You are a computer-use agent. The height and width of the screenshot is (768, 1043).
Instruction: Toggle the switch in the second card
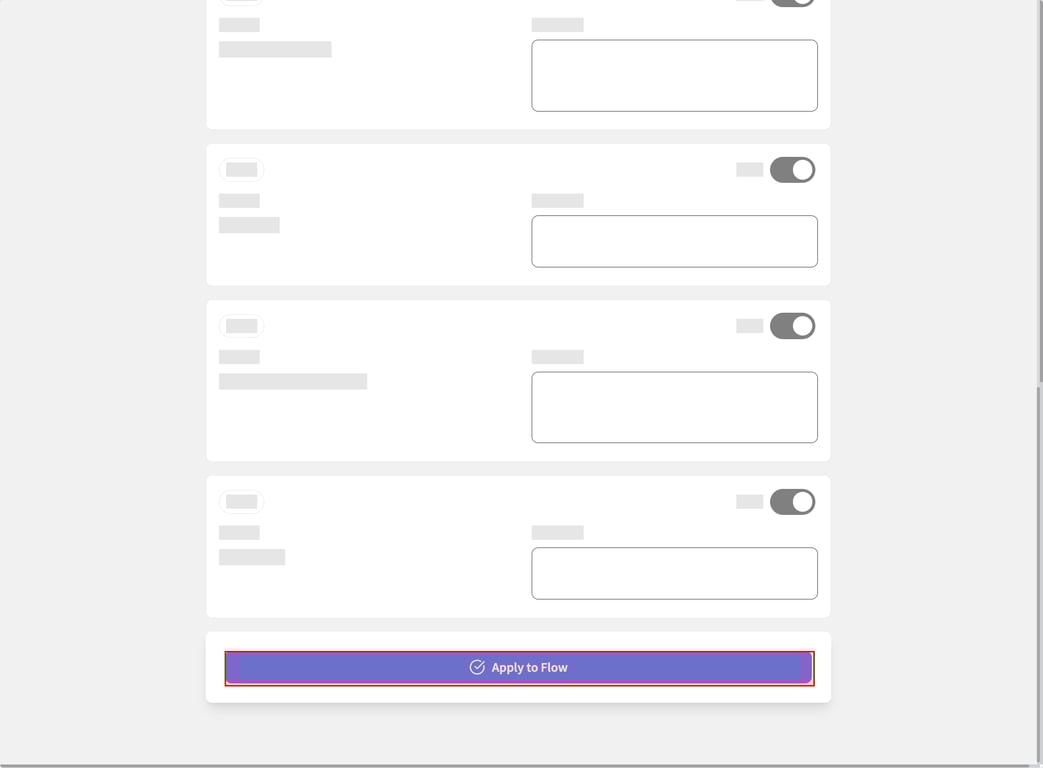coord(792,170)
